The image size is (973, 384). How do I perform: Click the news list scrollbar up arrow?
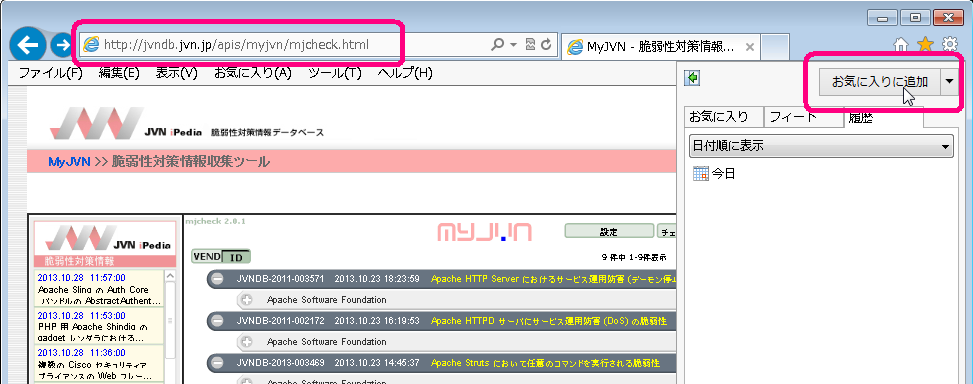[170, 275]
